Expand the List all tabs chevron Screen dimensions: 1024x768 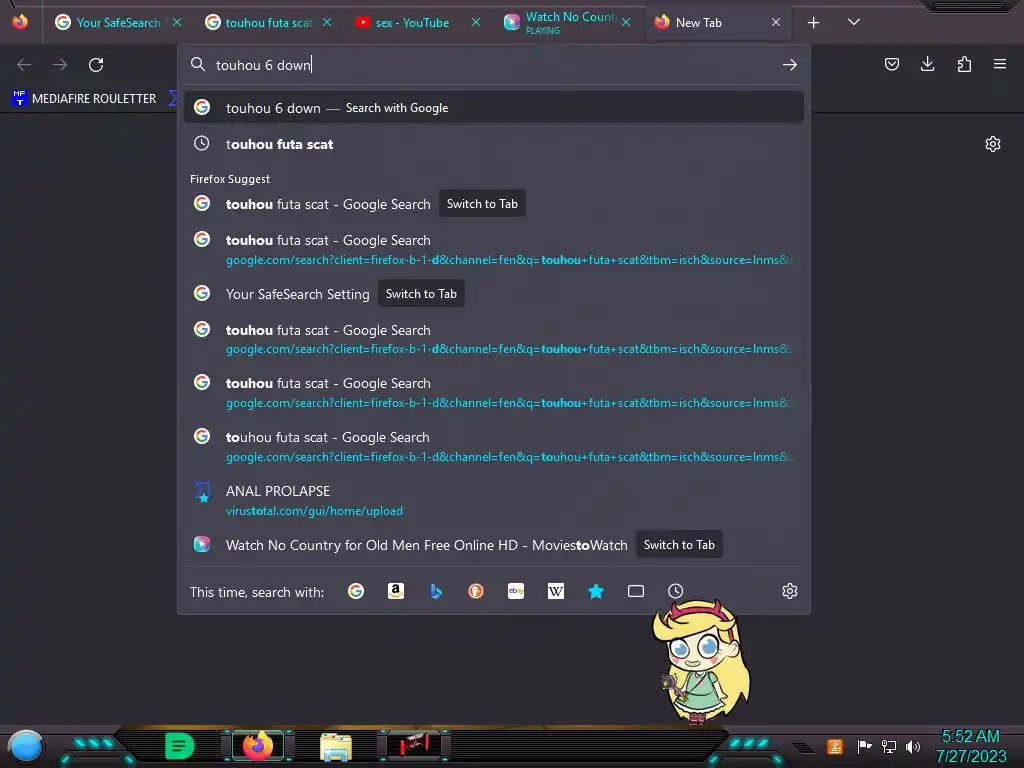[x=854, y=22]
